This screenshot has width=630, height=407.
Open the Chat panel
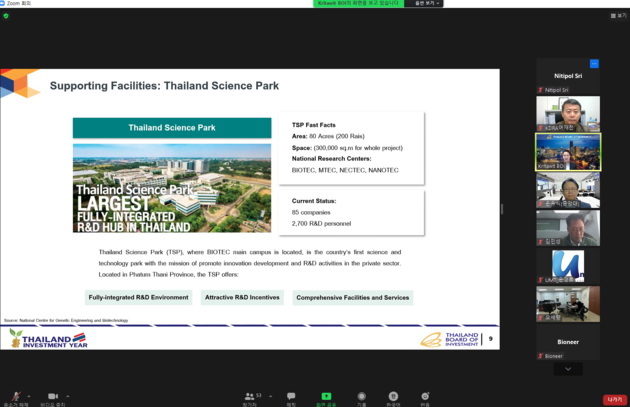(291, 397)
